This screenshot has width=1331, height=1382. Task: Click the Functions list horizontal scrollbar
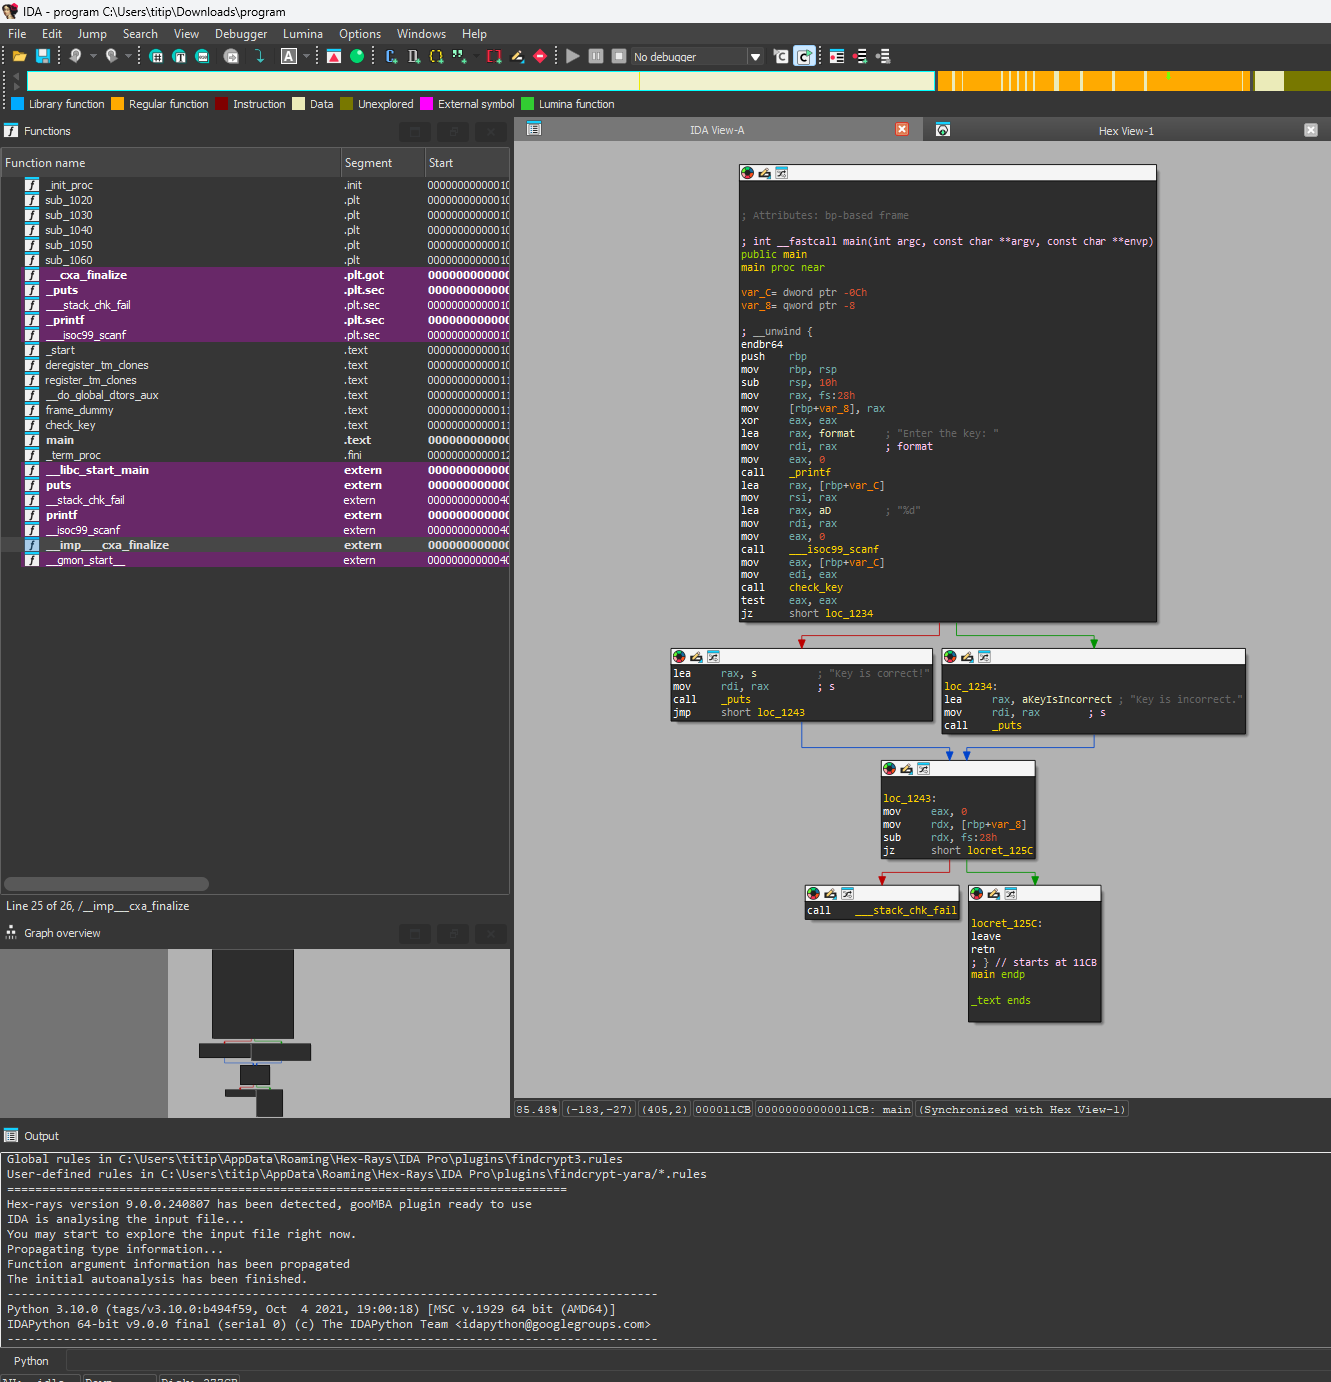pyautogui.click(x=107, y=884)
